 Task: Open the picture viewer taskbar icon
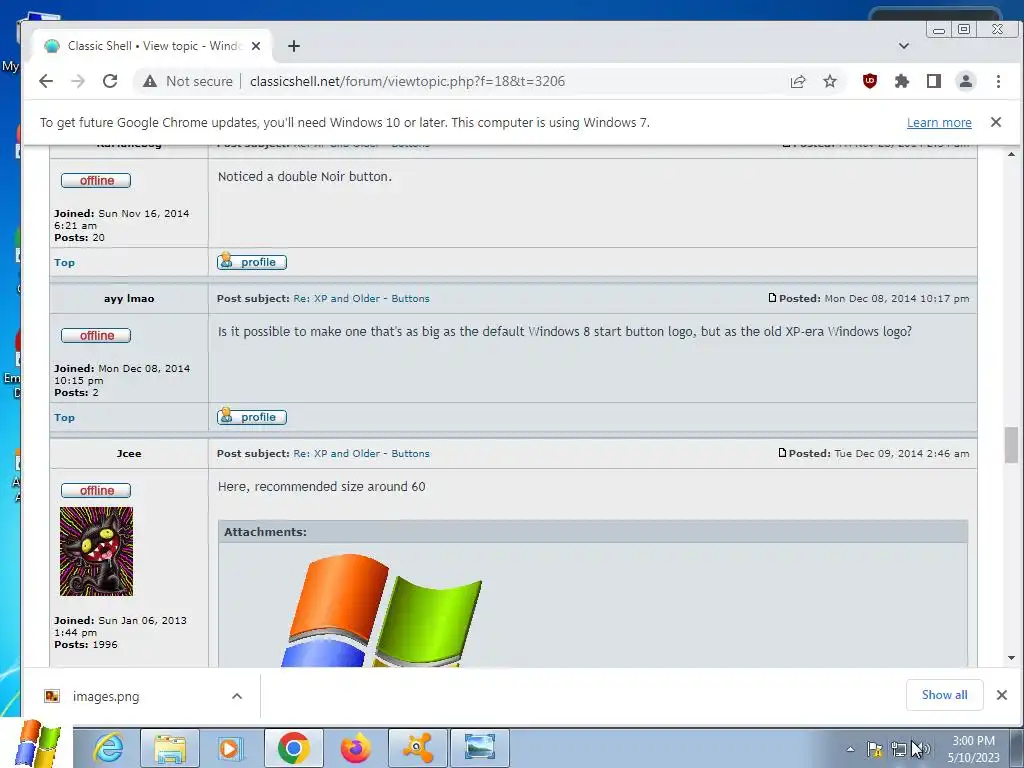(x=480, y=748)
